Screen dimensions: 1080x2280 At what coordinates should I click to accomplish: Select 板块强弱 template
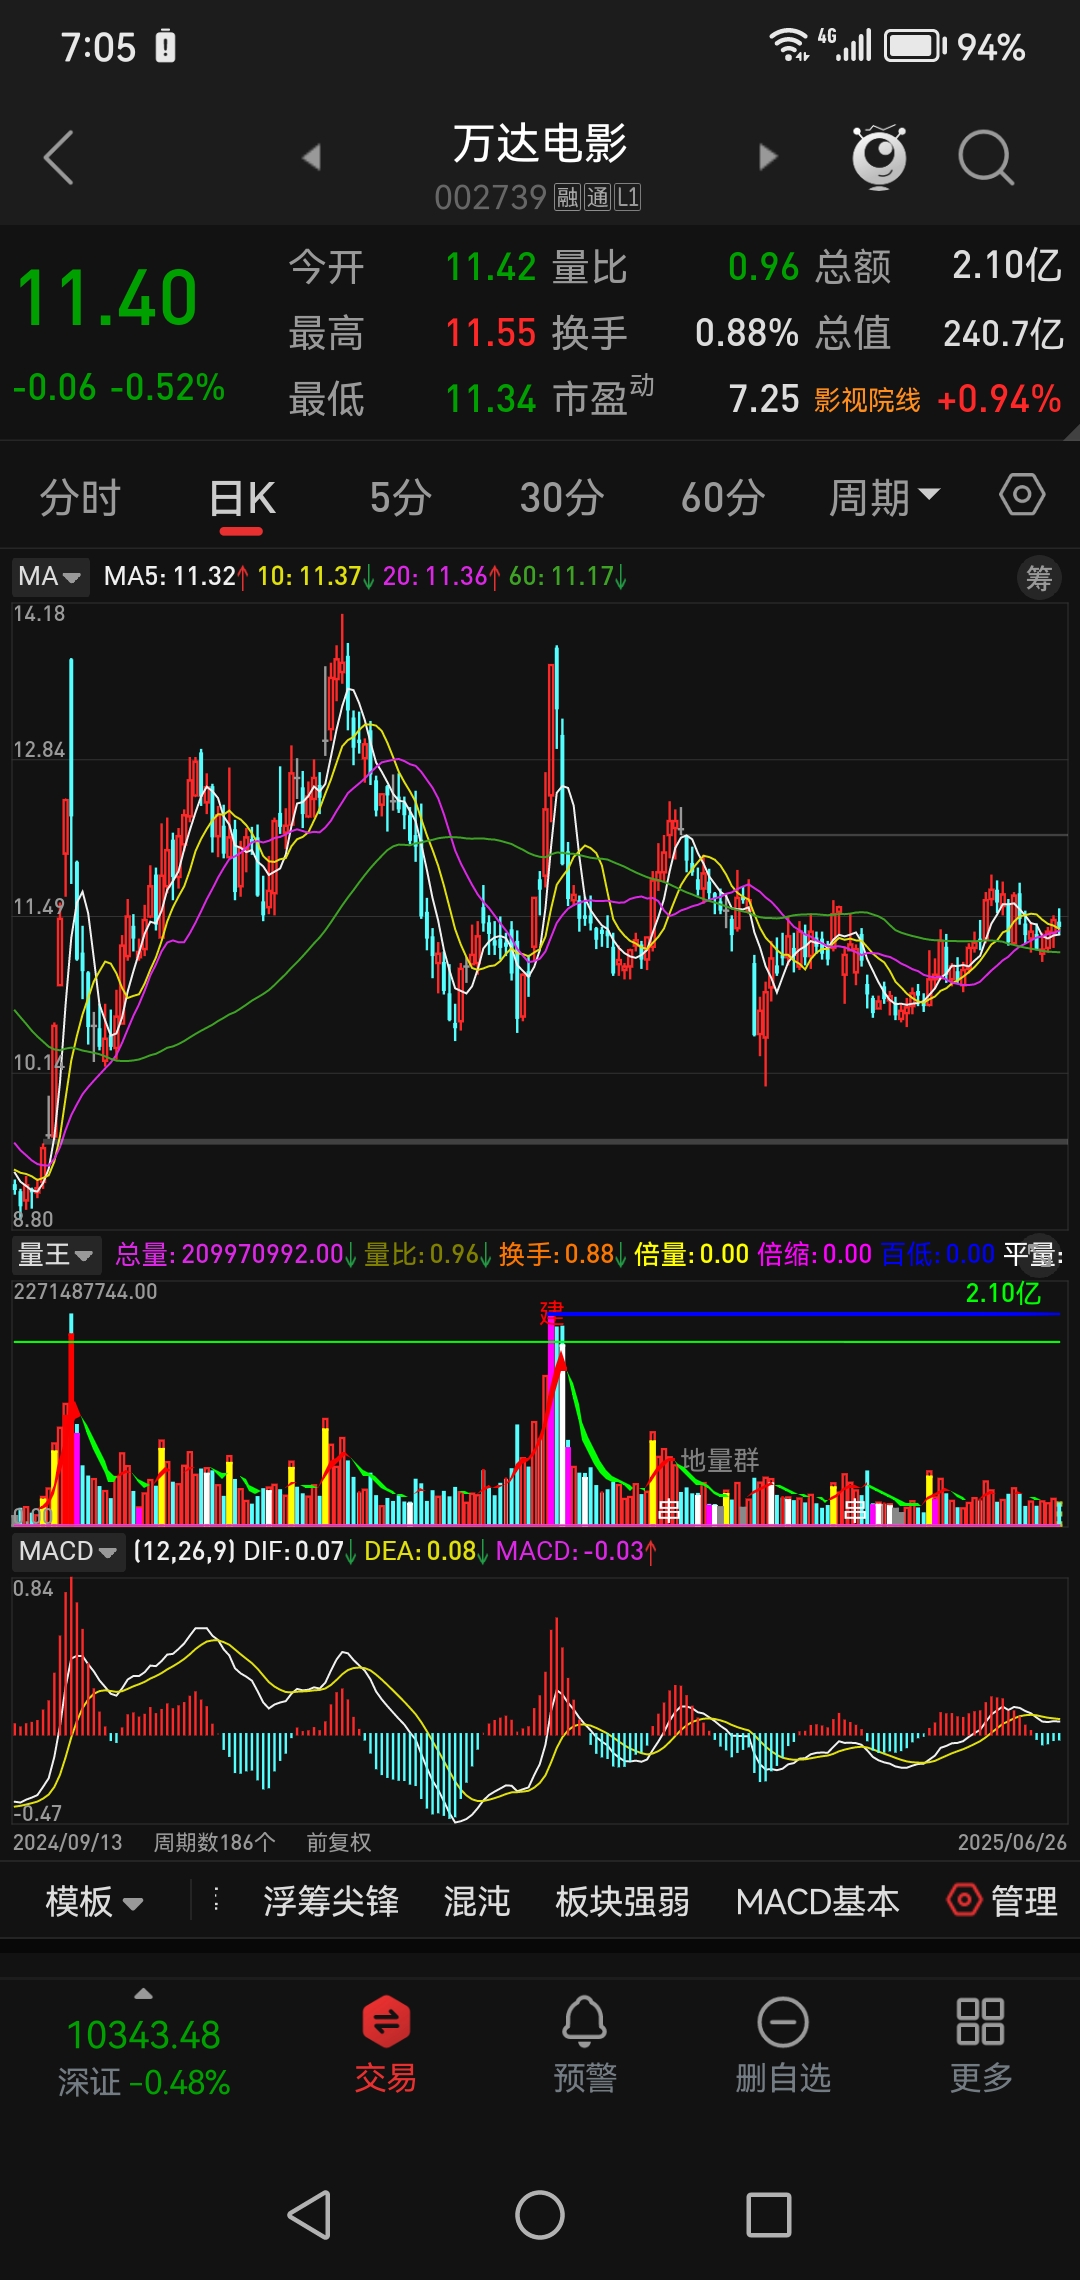(x=622, y=1901)
